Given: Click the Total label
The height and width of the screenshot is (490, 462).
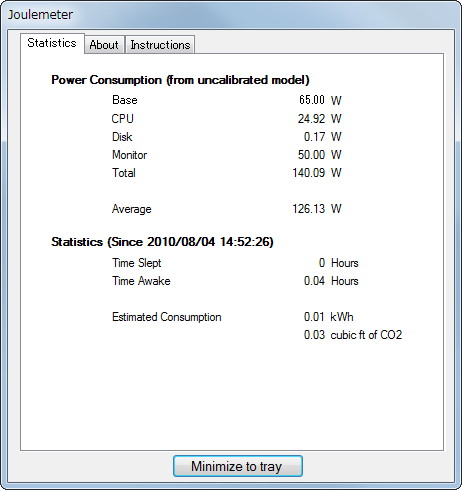Looking at the screenshot, I should click(124, 173).
